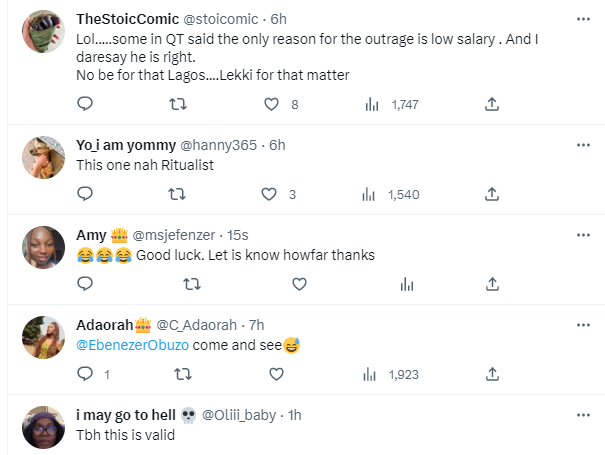Reply to Amy's tweet
This screenshot has height=455, width=605.
pyautogui.click(x=85, y=284)
